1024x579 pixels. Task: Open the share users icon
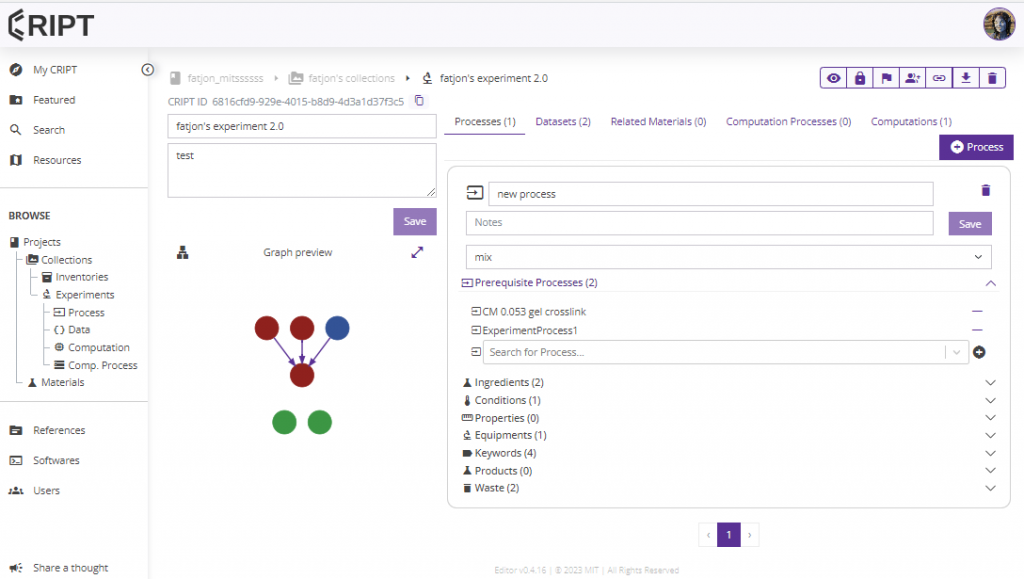coord(912,78)
